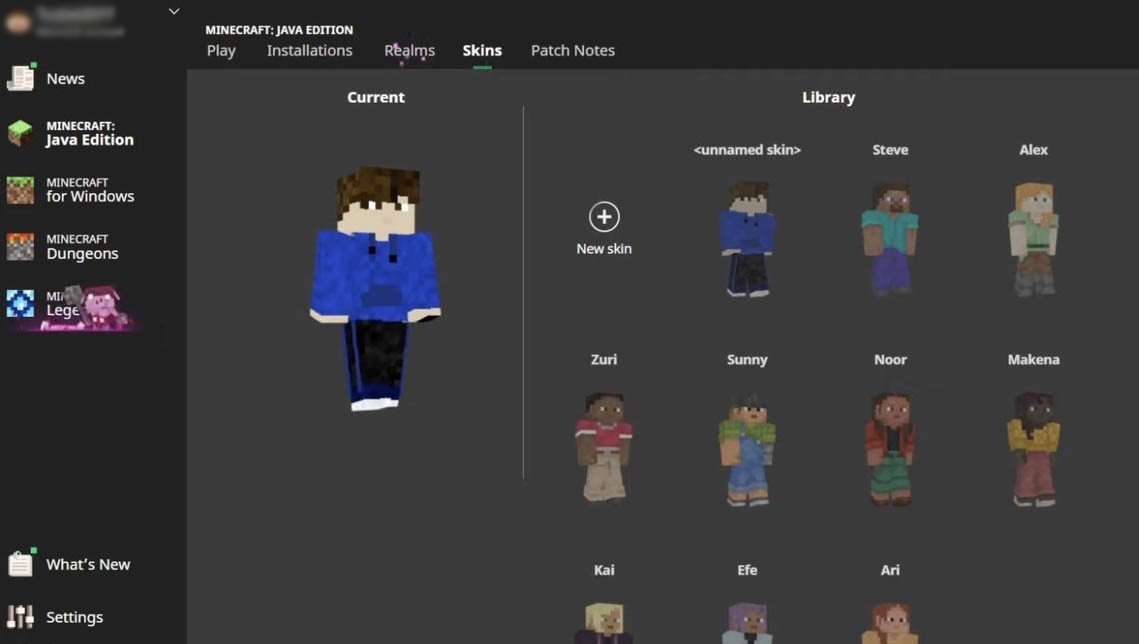Choose the Alex skin from library
This screenshot has width=1139, height=644.
[x=1033, y=239]
